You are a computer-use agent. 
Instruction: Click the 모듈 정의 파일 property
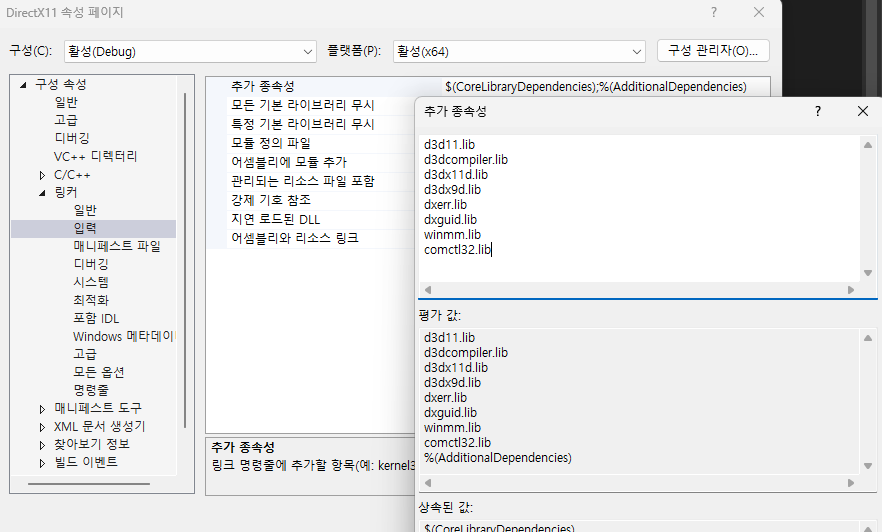point(271,143)
